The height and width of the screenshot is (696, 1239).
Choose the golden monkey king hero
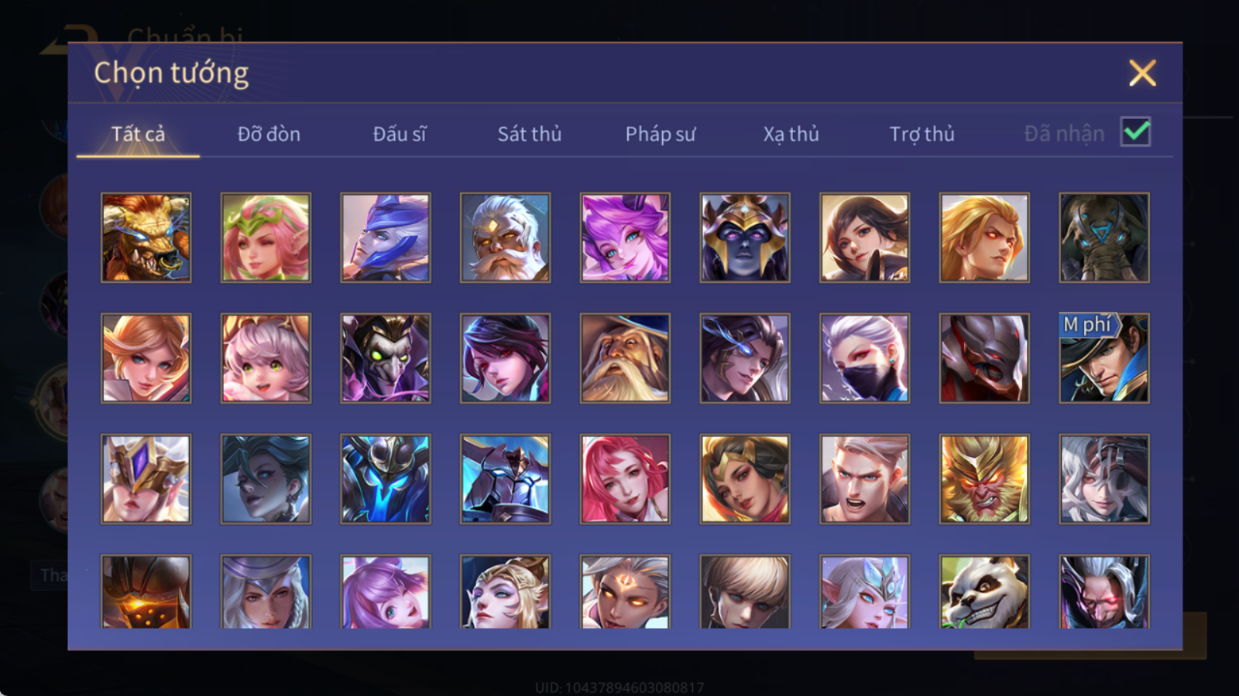click(x=984, y=479)
